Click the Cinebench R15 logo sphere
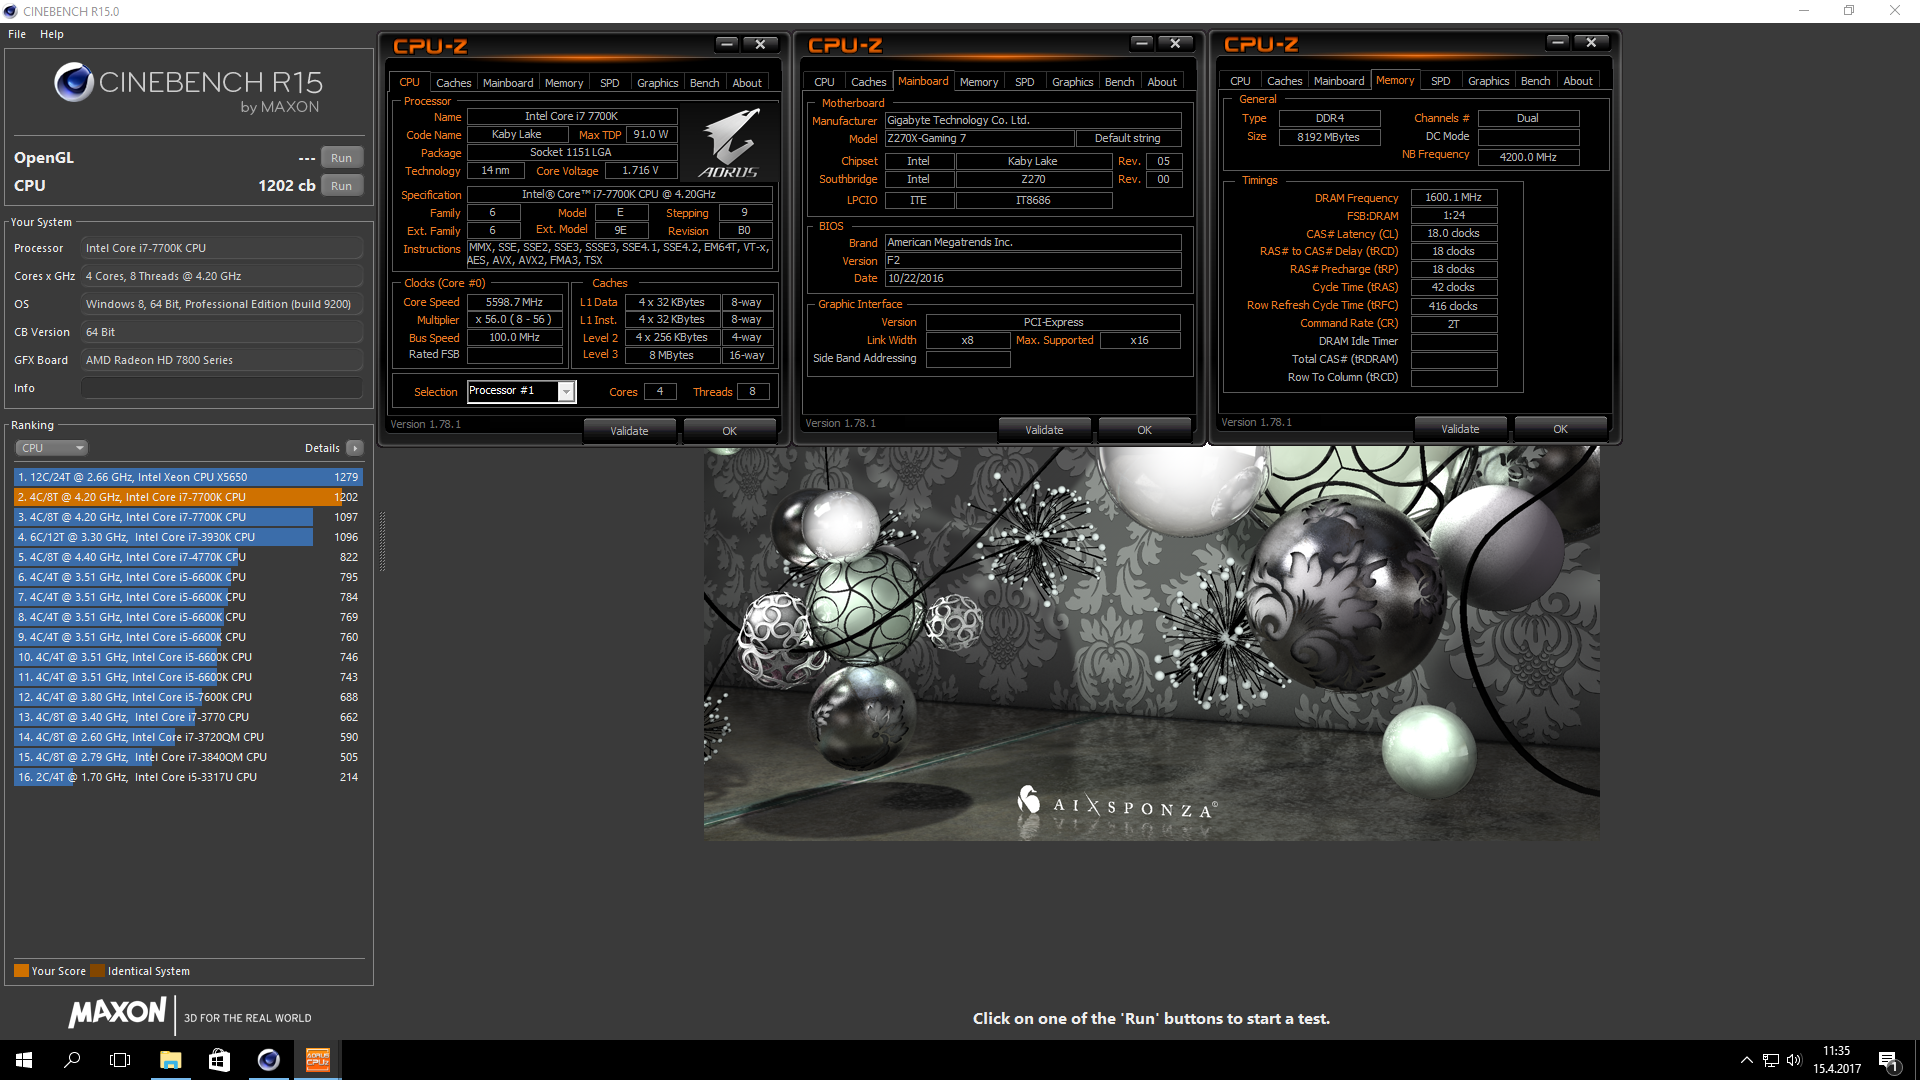1920x1080 pixels. point(74,82)
